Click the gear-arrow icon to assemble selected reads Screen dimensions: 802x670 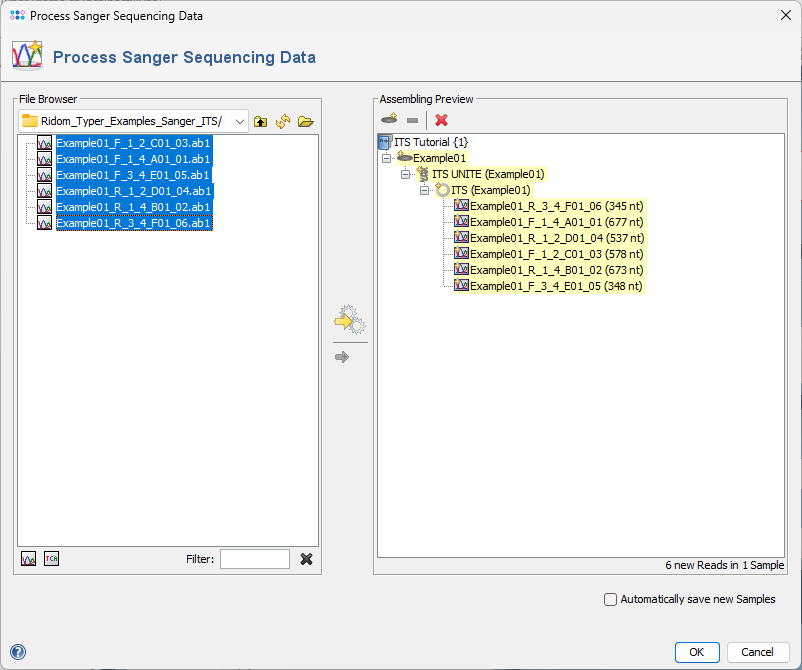tap(349, 320)
